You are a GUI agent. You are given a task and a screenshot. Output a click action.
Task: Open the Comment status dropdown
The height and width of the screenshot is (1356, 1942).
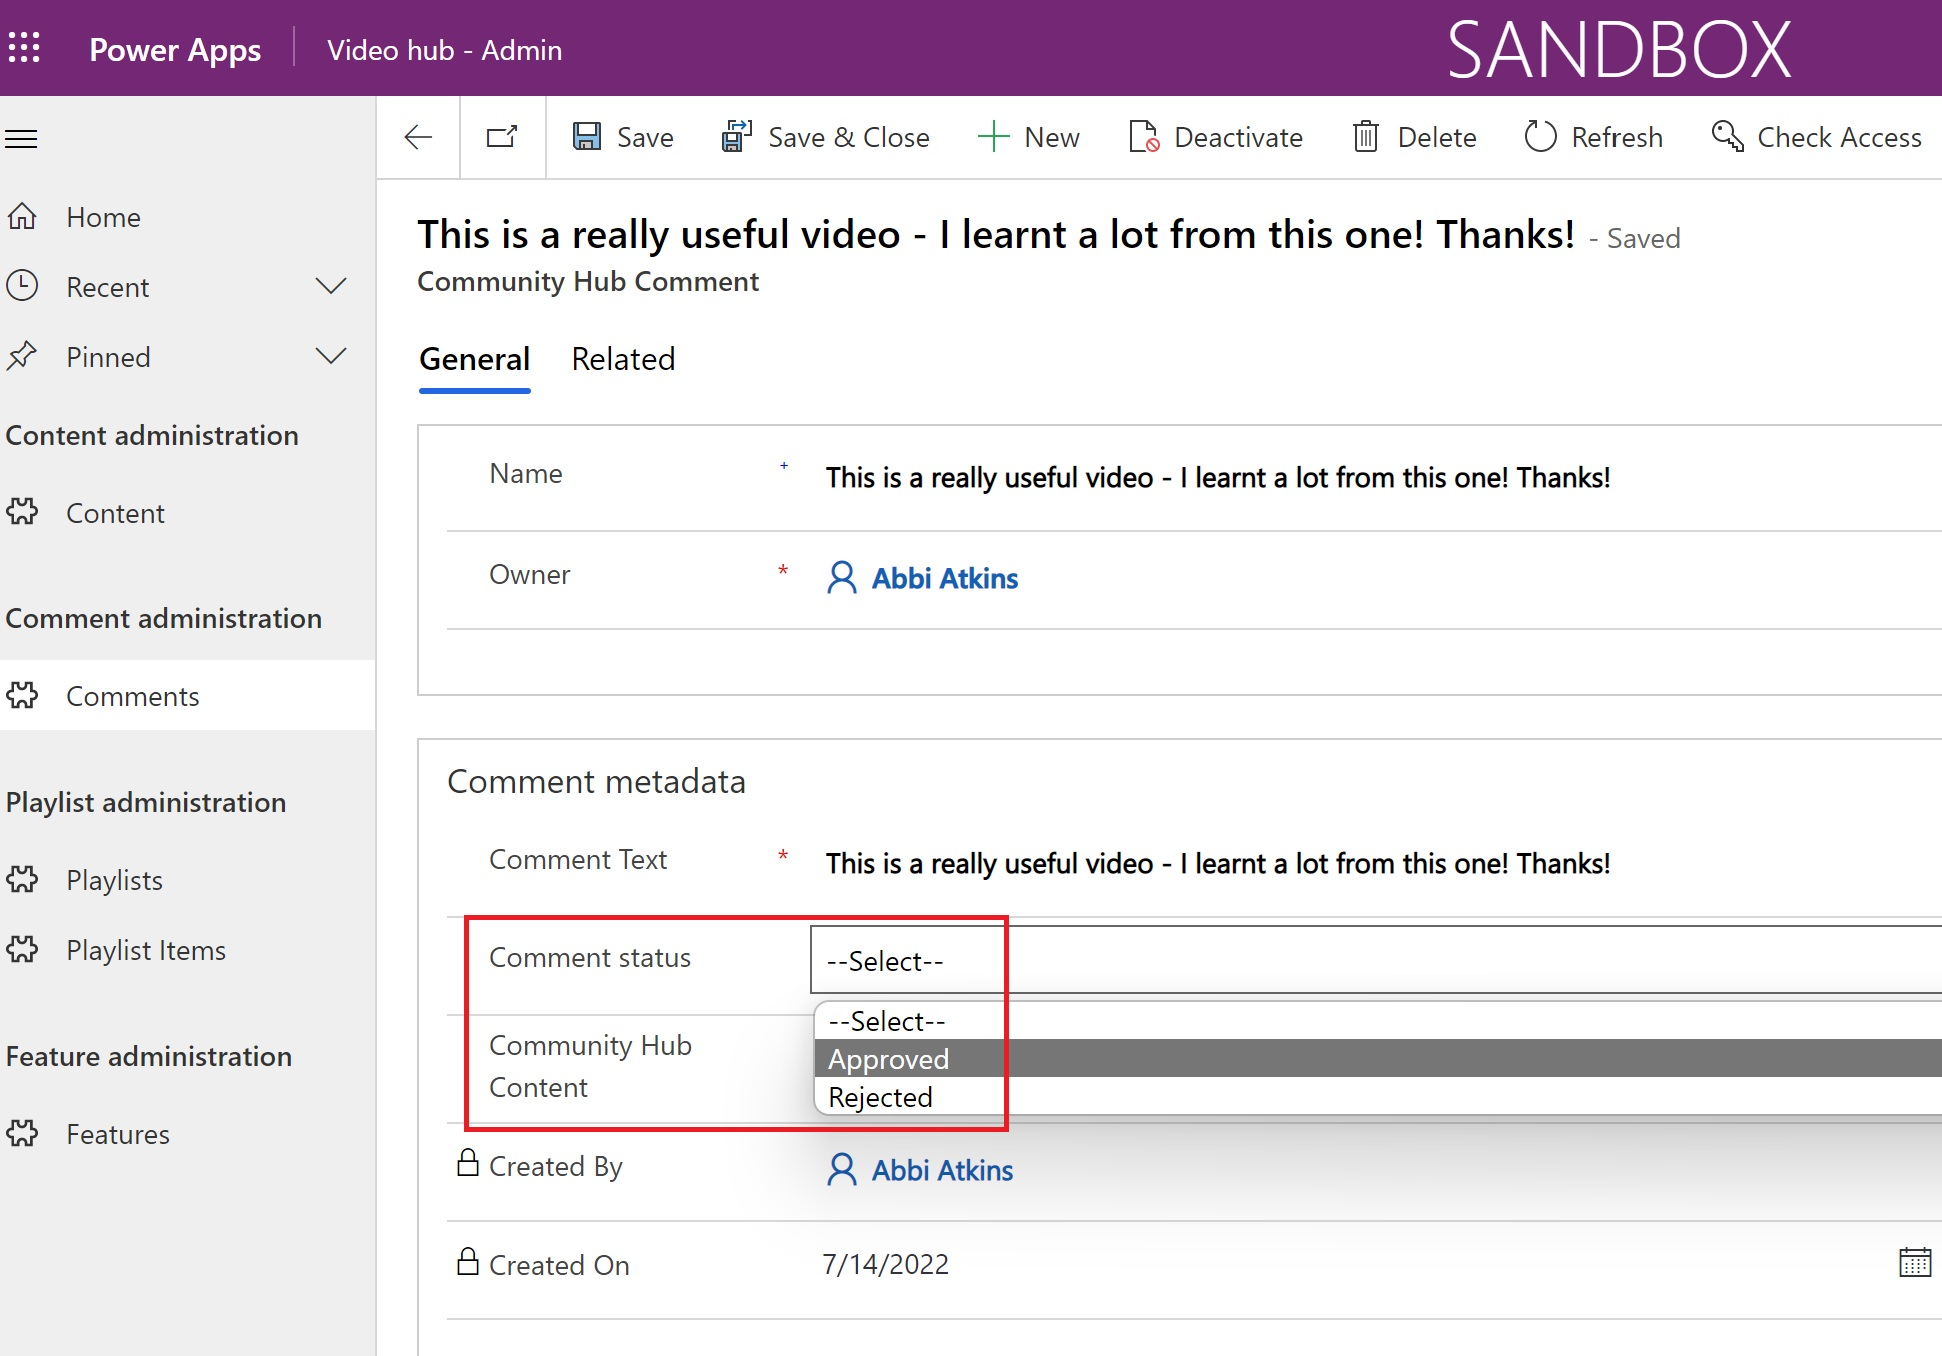905,961
